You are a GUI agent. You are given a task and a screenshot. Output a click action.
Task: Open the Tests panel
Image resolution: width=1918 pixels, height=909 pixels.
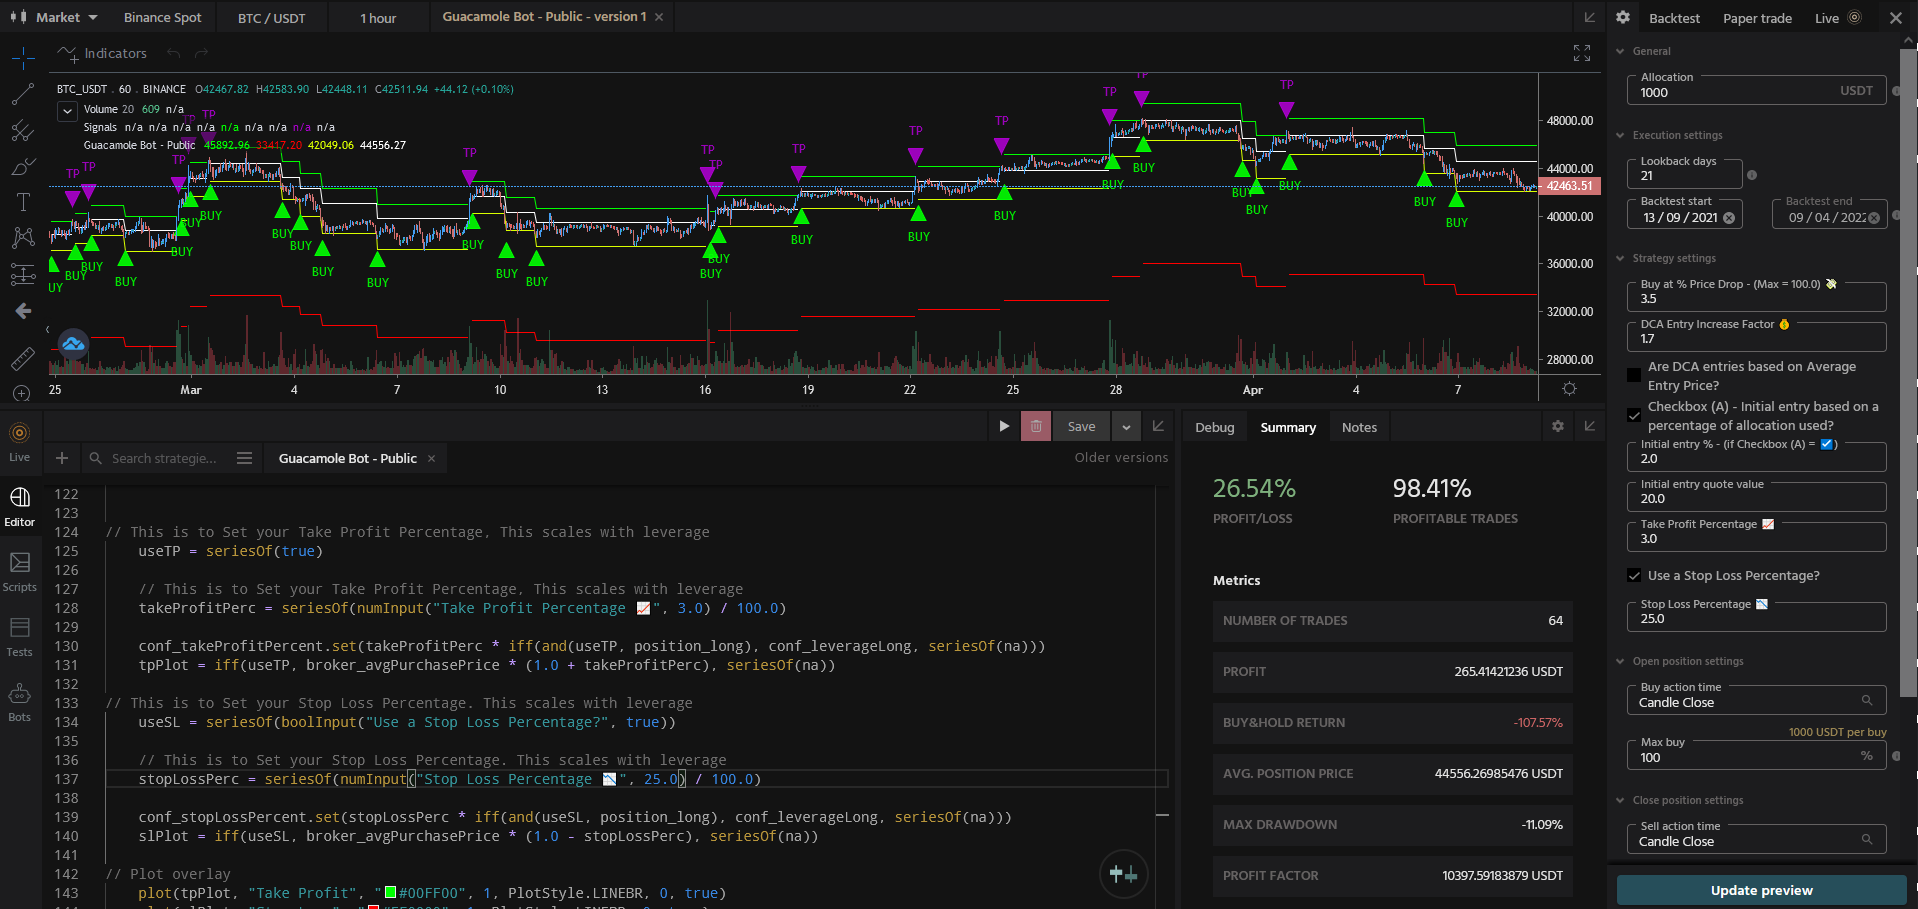(20, 635)
